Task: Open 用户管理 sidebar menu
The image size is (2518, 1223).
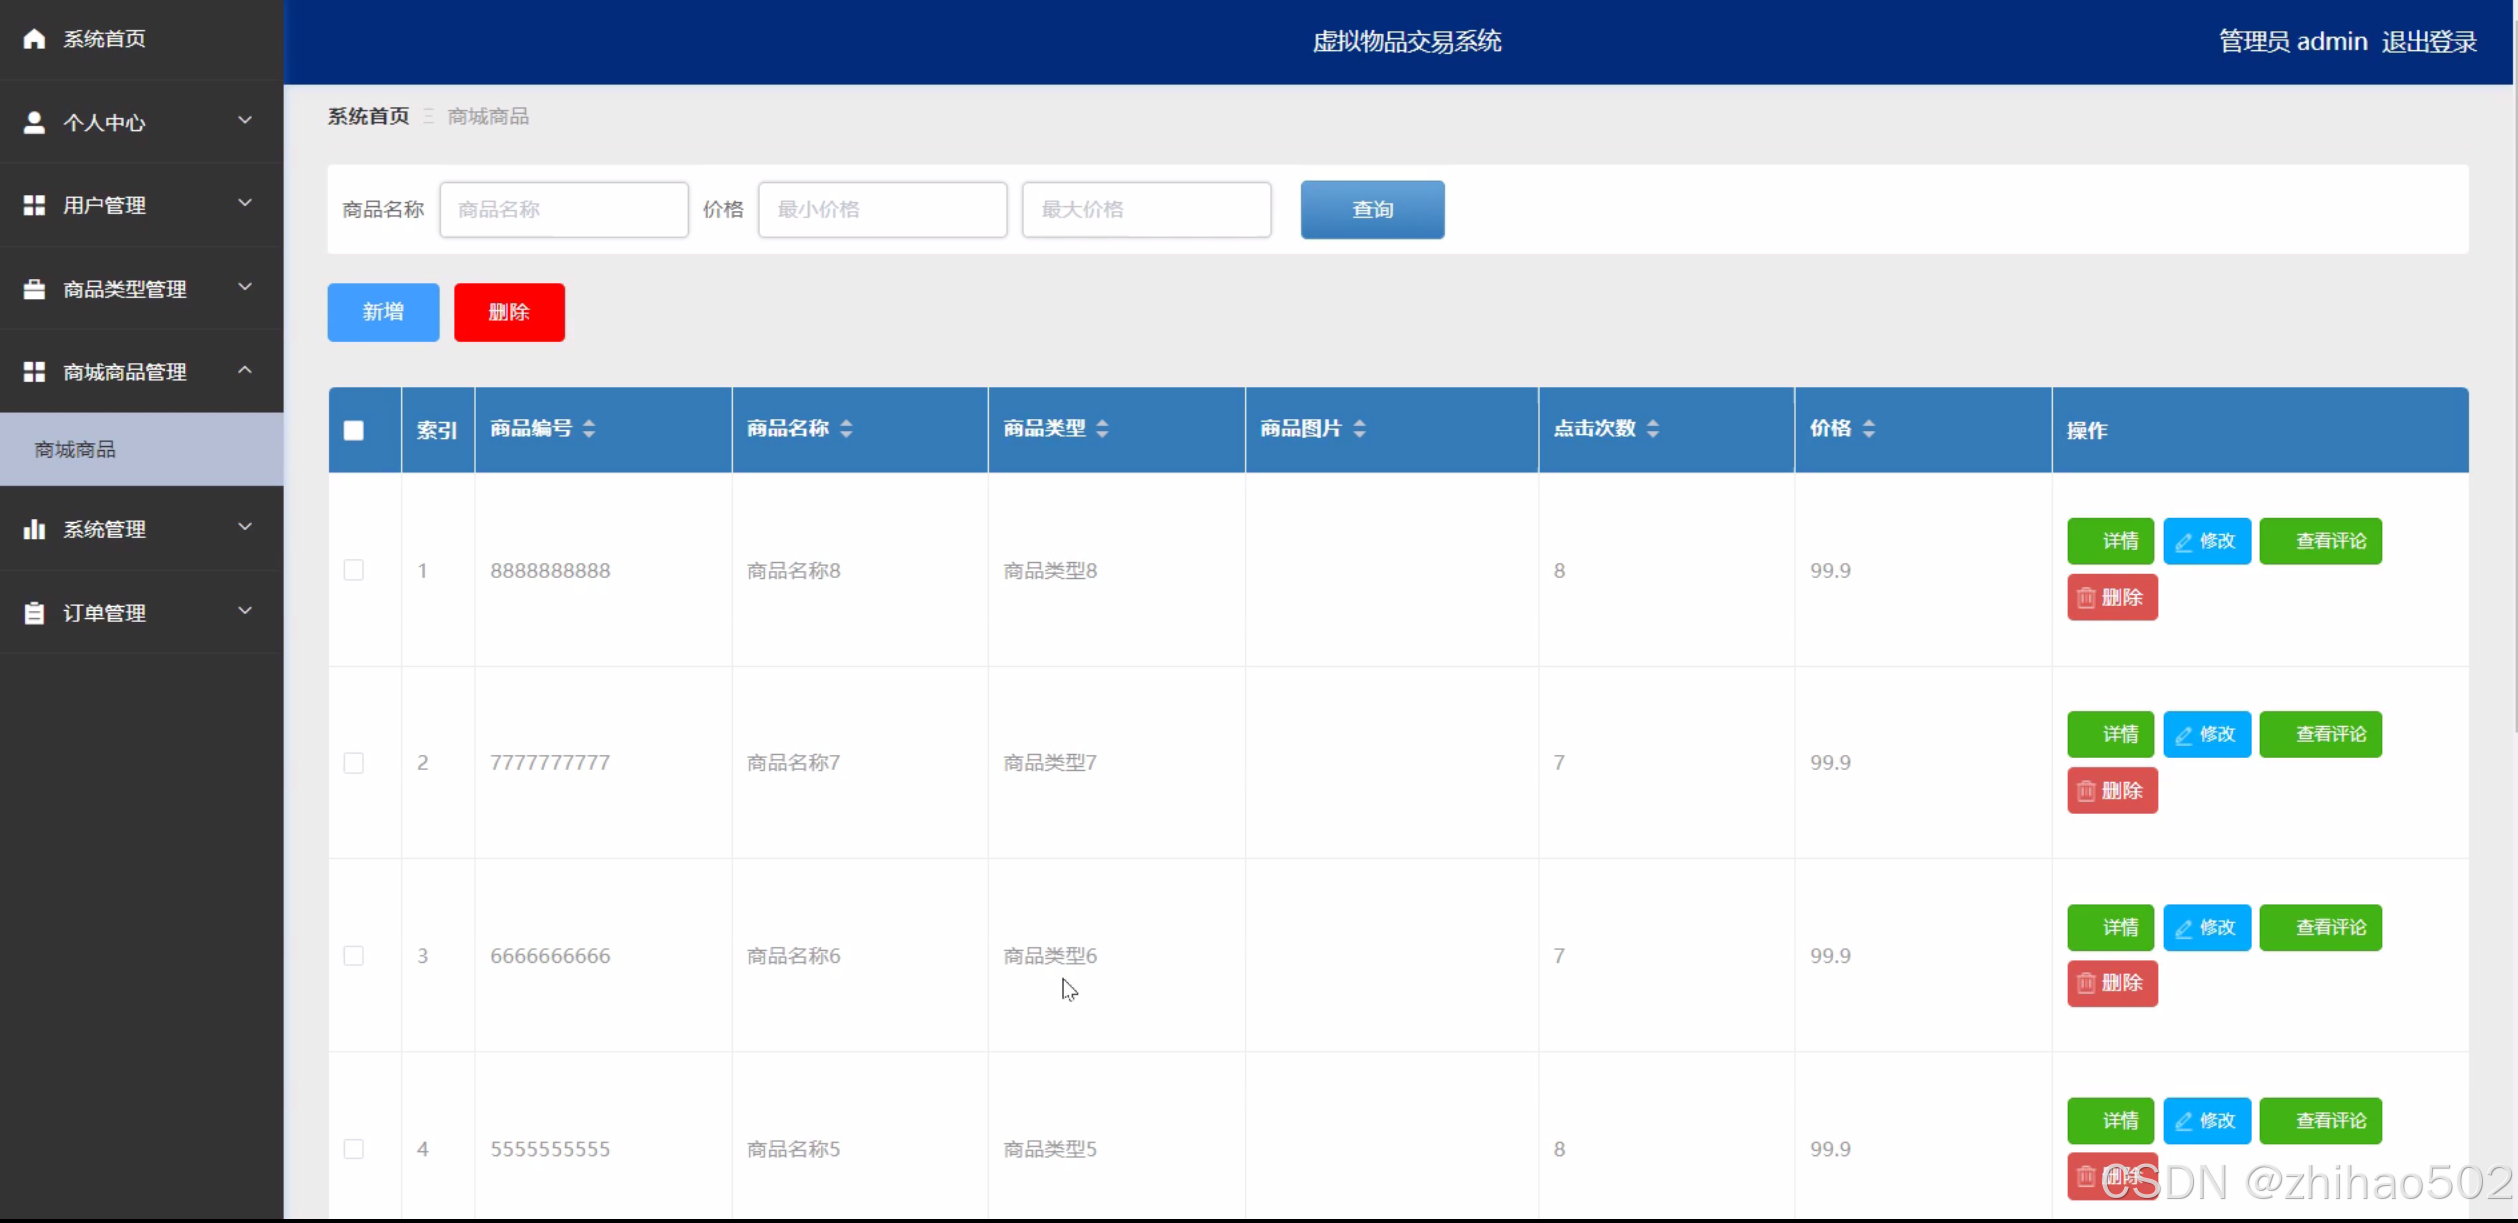Action: tap(142, 205)
